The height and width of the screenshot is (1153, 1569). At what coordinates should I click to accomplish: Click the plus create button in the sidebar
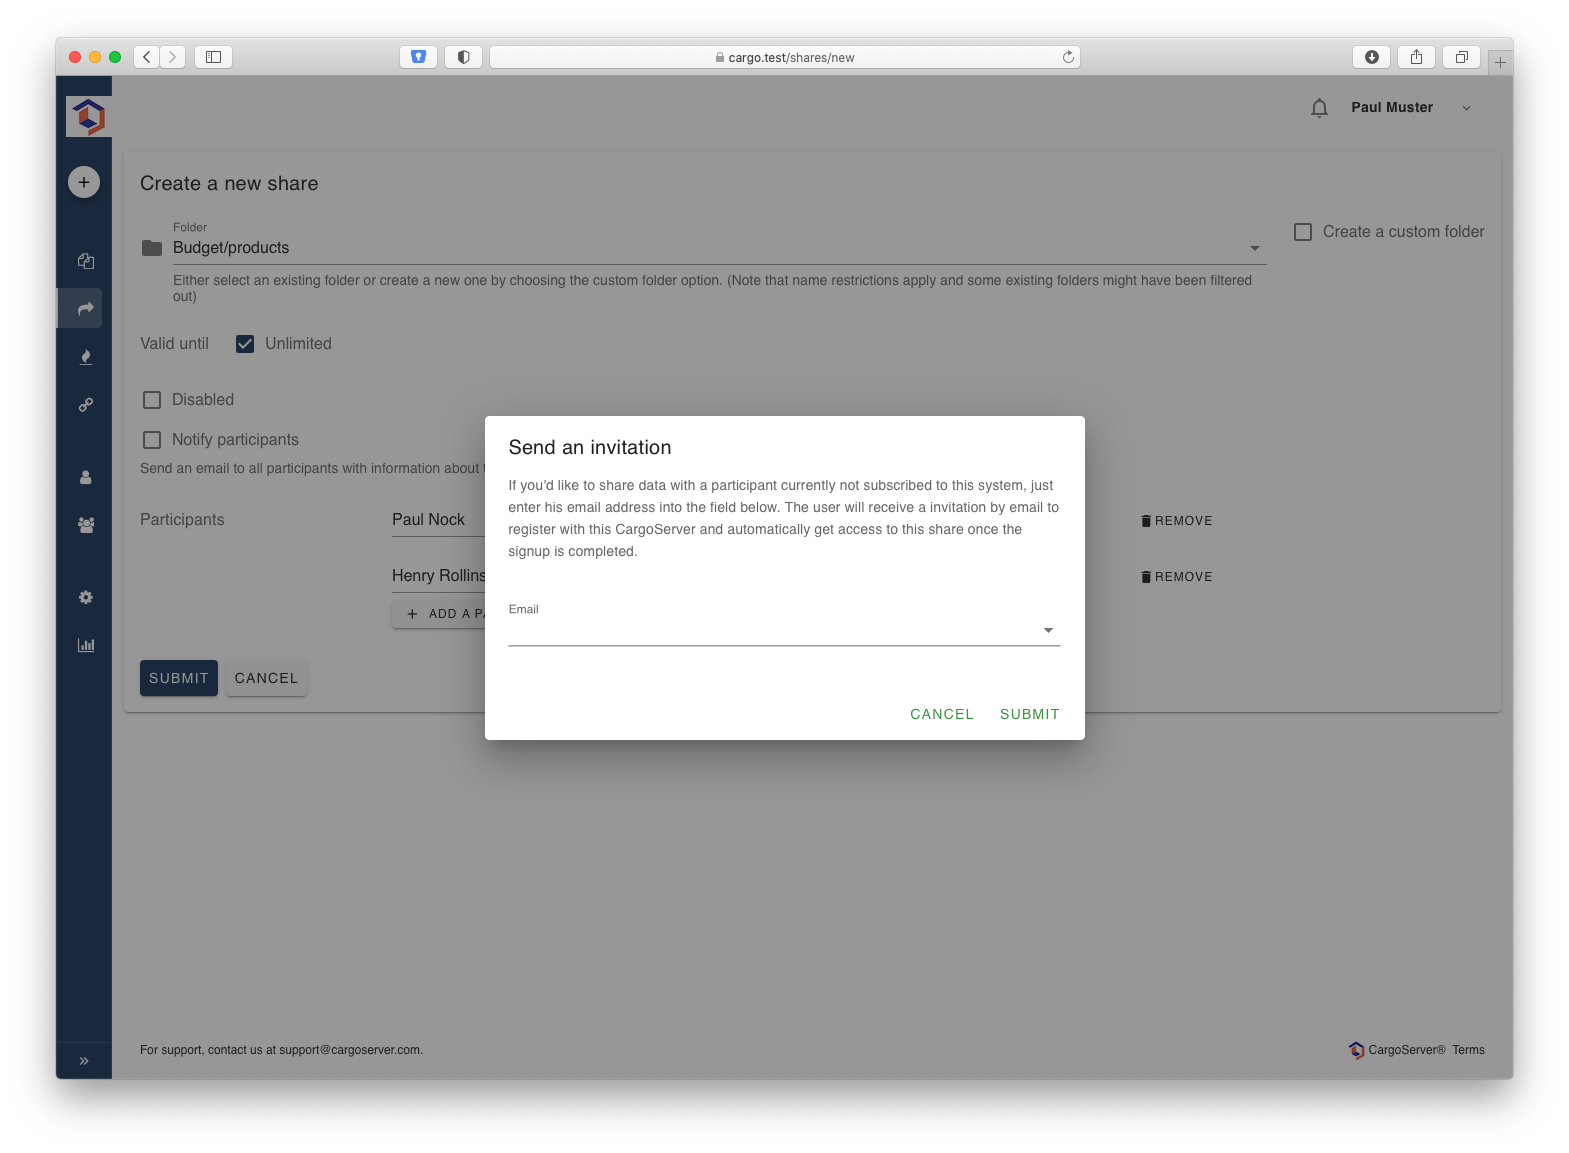[x=84, y=182]
